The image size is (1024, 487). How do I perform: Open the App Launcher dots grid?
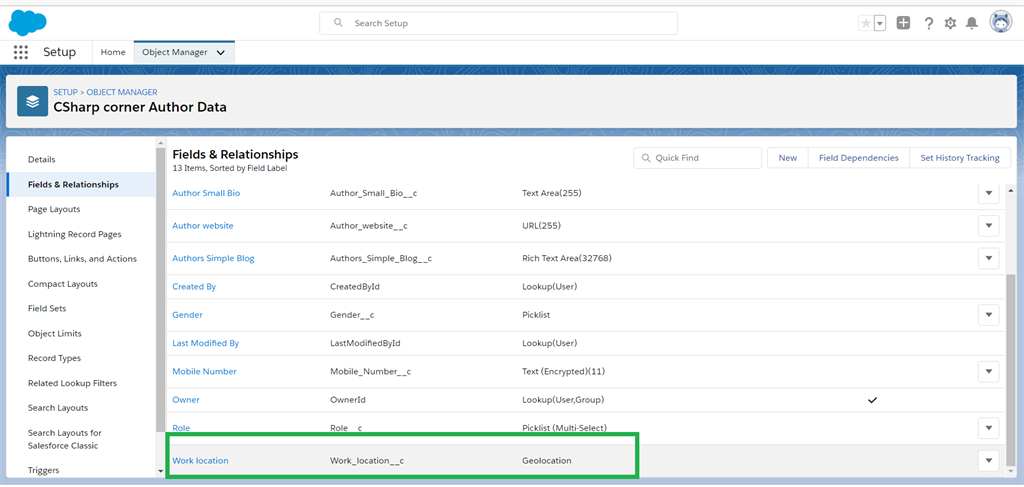21,52
